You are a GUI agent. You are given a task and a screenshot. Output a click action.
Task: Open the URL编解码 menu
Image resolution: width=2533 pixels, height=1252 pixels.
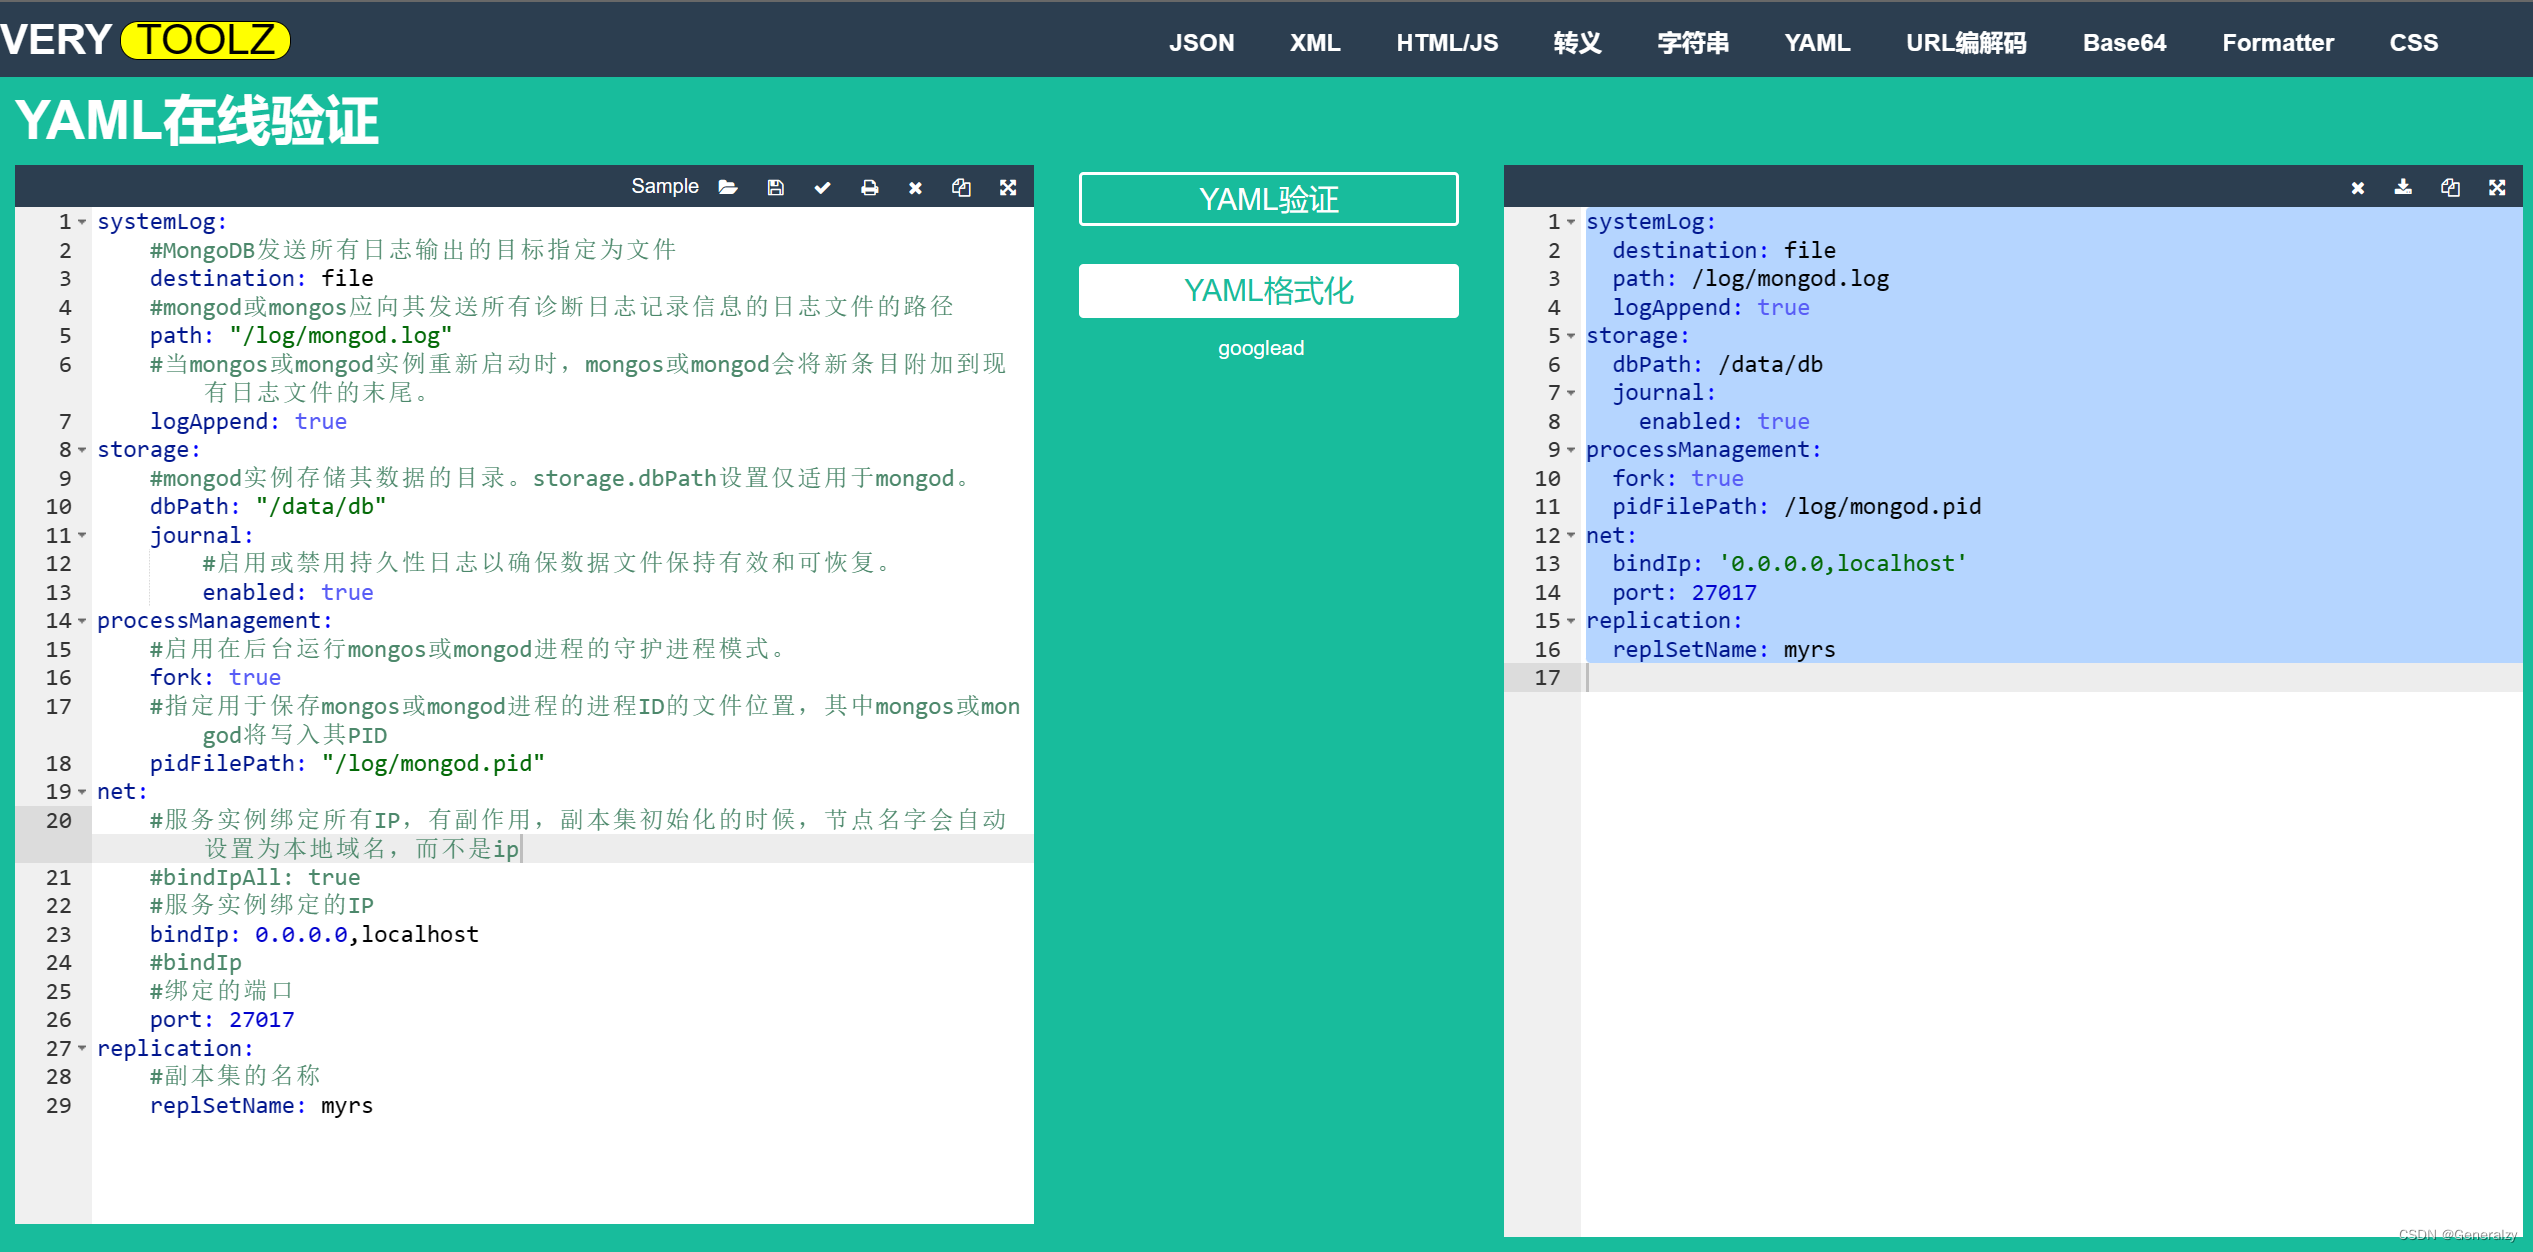tap(1966, 43)
